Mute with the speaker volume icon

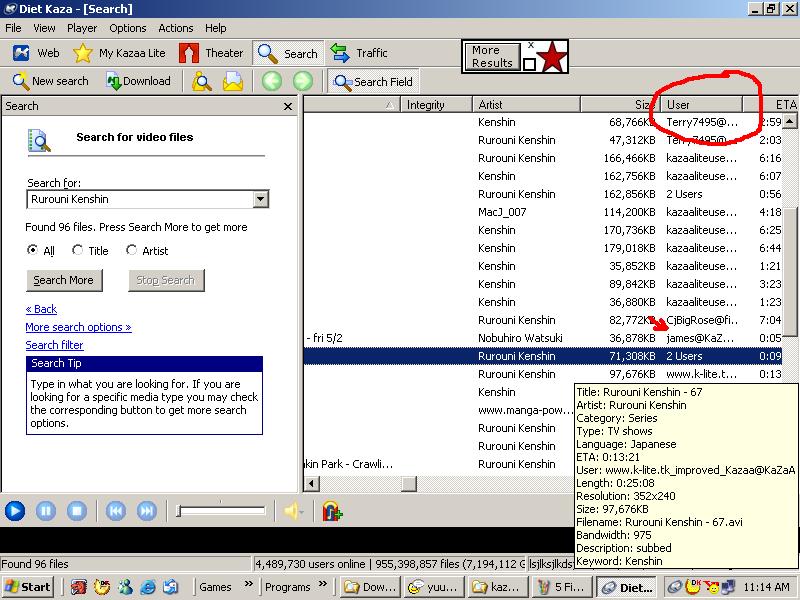click(x=292, y=511)
